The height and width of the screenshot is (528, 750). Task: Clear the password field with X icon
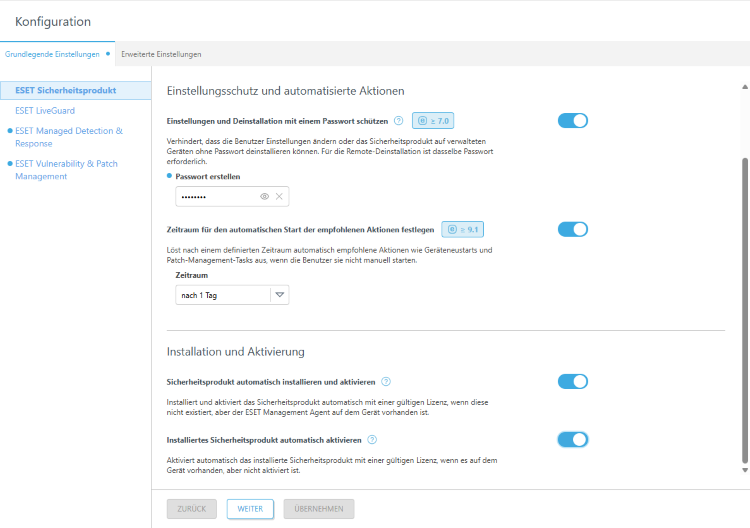(280, 197)
